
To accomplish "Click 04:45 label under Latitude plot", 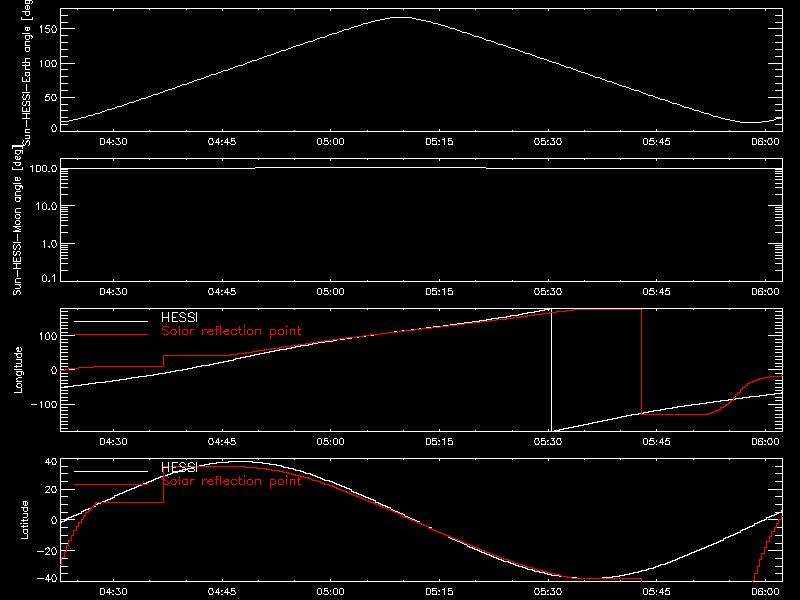I will tap(222, 592).
